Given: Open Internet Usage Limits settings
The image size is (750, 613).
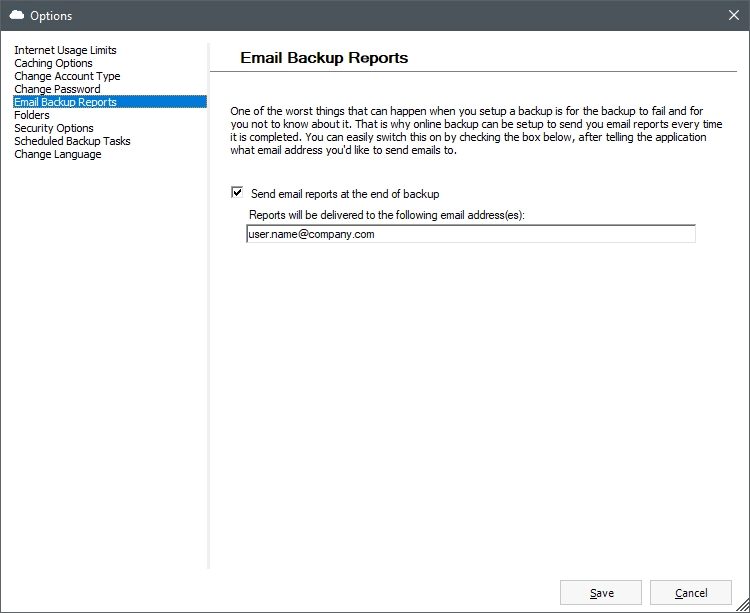Looking at the screenshot, I should pos(65,50).
